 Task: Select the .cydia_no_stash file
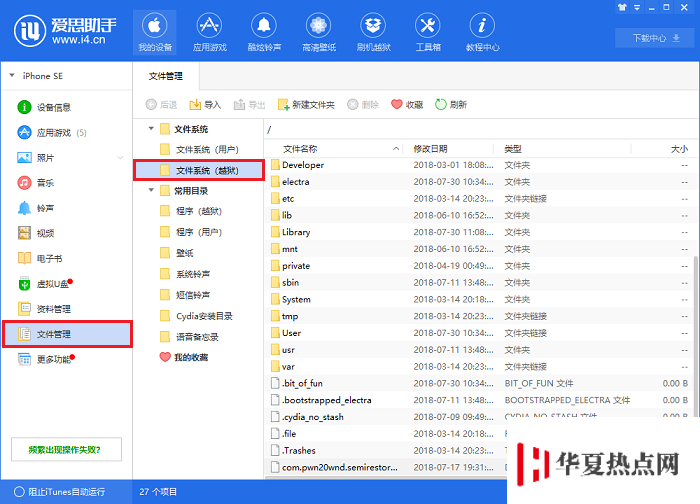point(479,417)
